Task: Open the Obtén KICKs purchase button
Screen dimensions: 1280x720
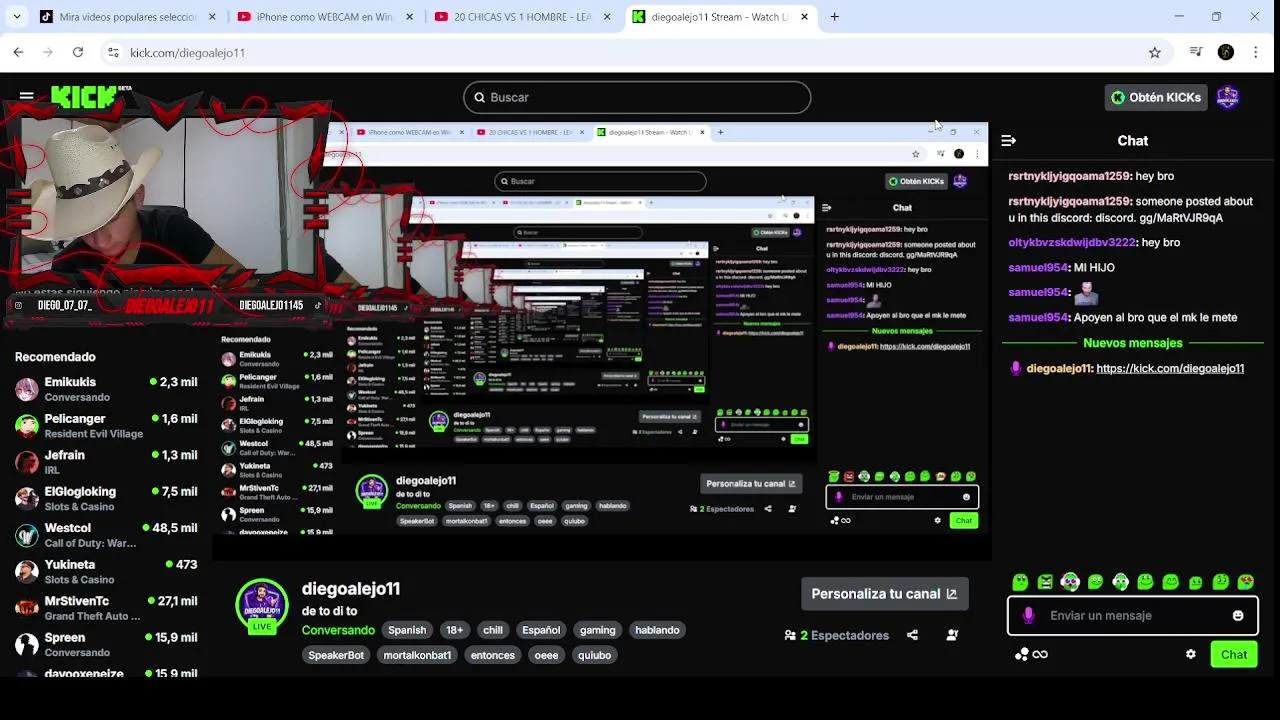Action: tap(1156, 97)
